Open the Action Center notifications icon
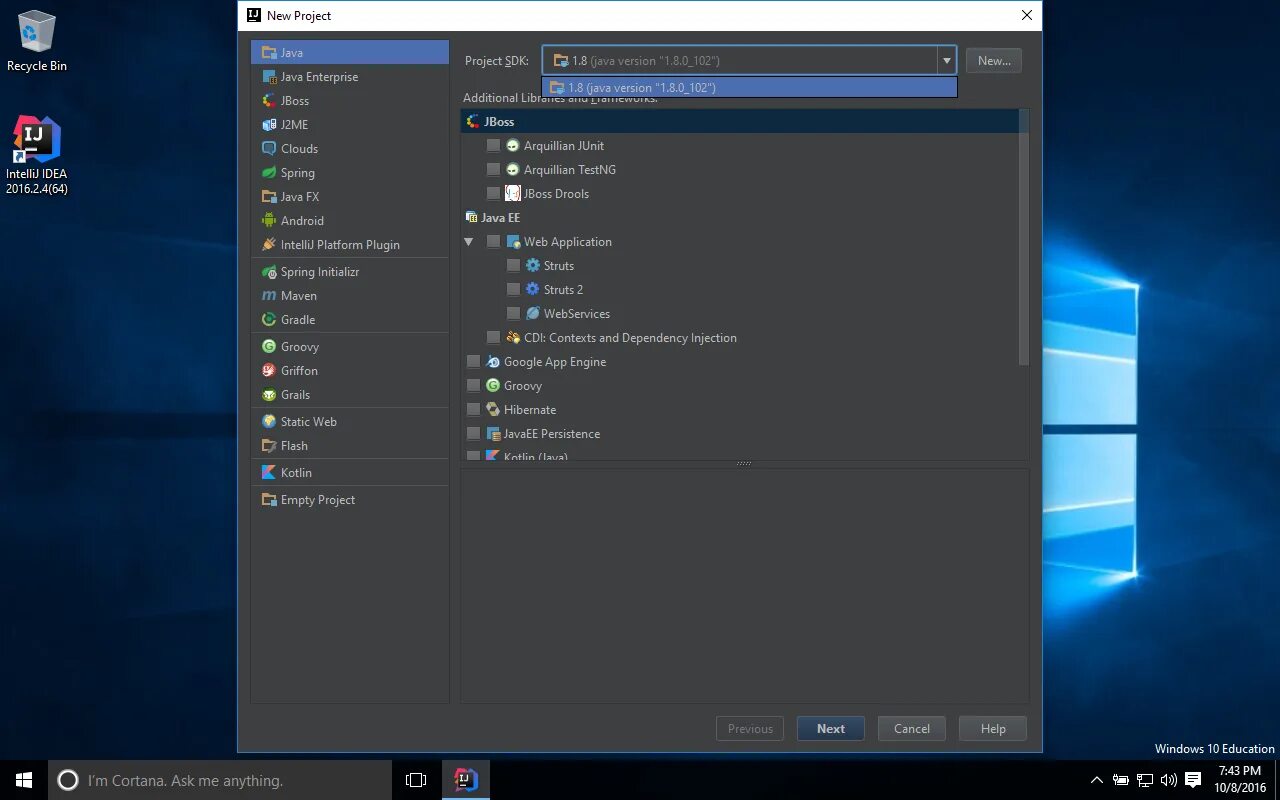 [x=1193, y=780]
